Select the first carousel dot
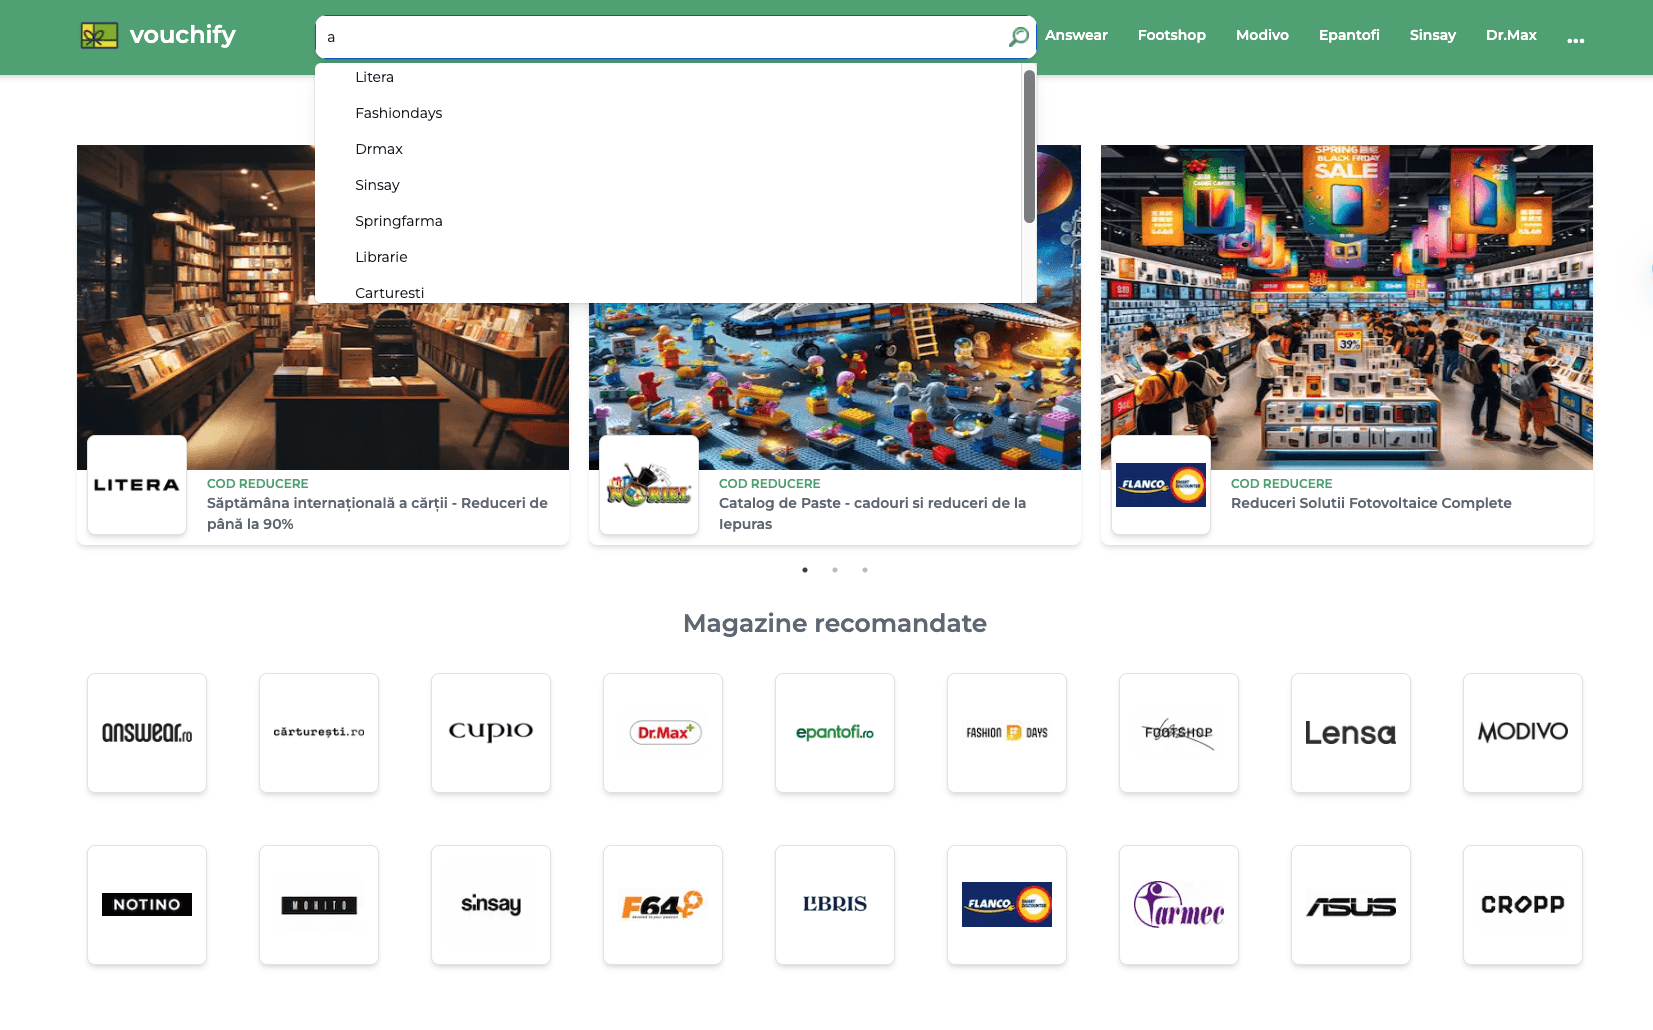 pos(805,570)
